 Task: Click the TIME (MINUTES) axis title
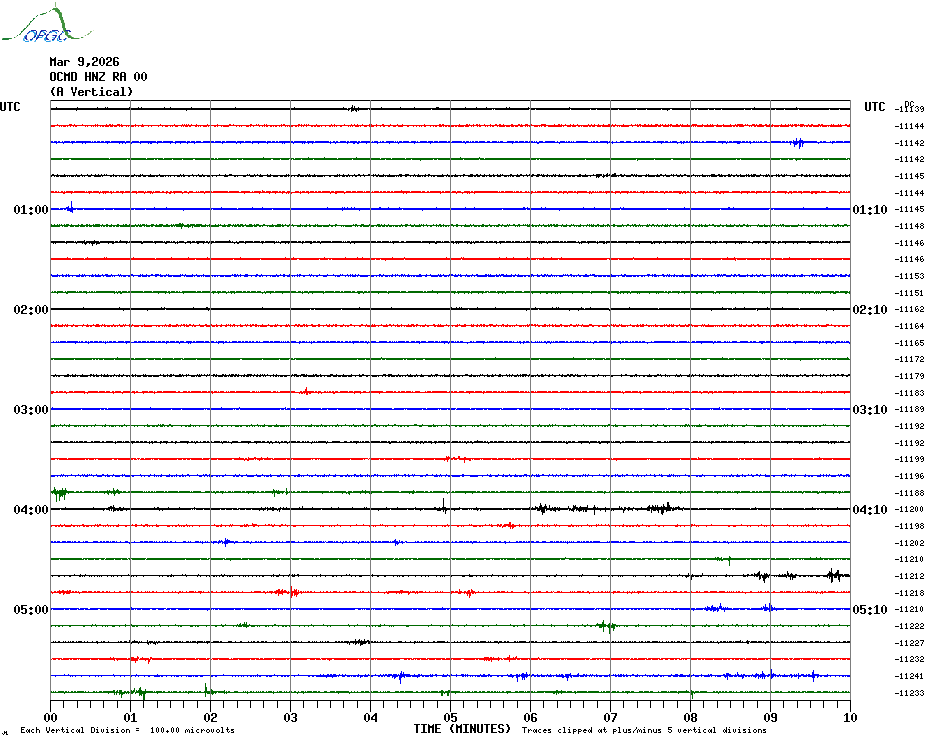pyautogui.click(x=462, y=729)
